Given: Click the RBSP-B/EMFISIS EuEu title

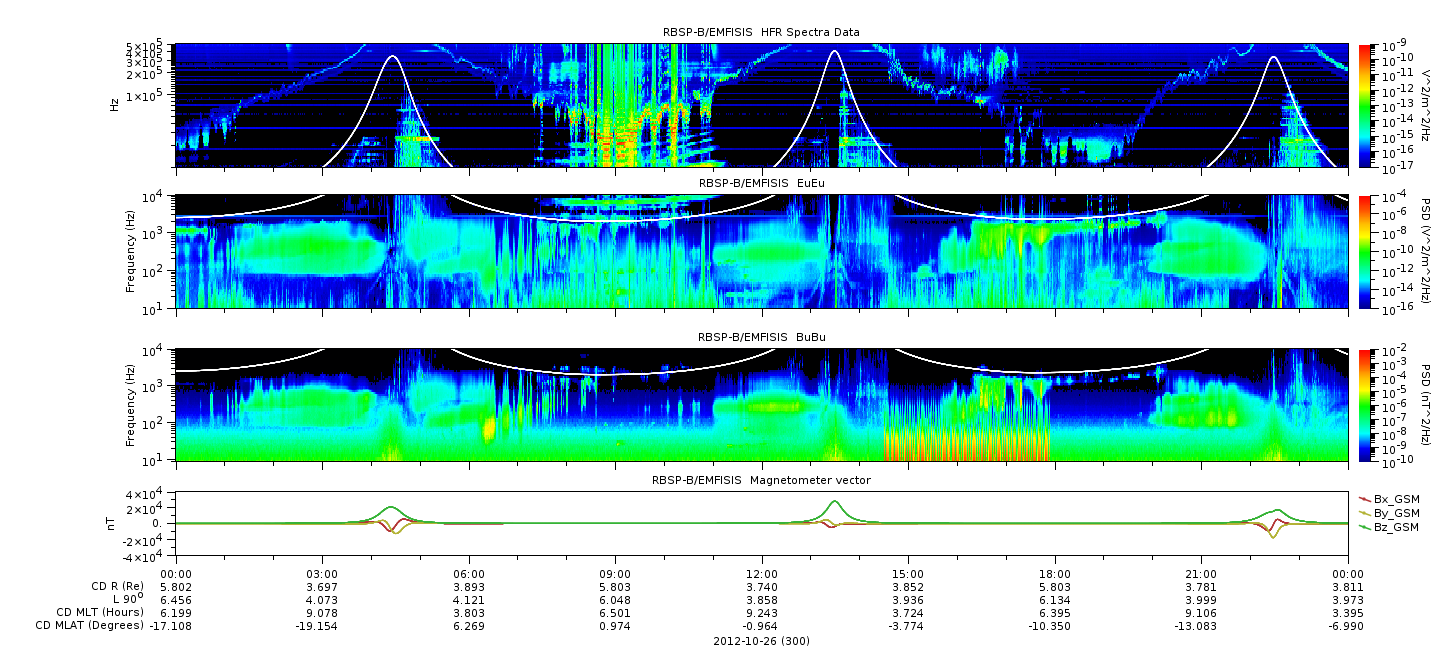Looking at the screenshot, I should coord(761,184).
